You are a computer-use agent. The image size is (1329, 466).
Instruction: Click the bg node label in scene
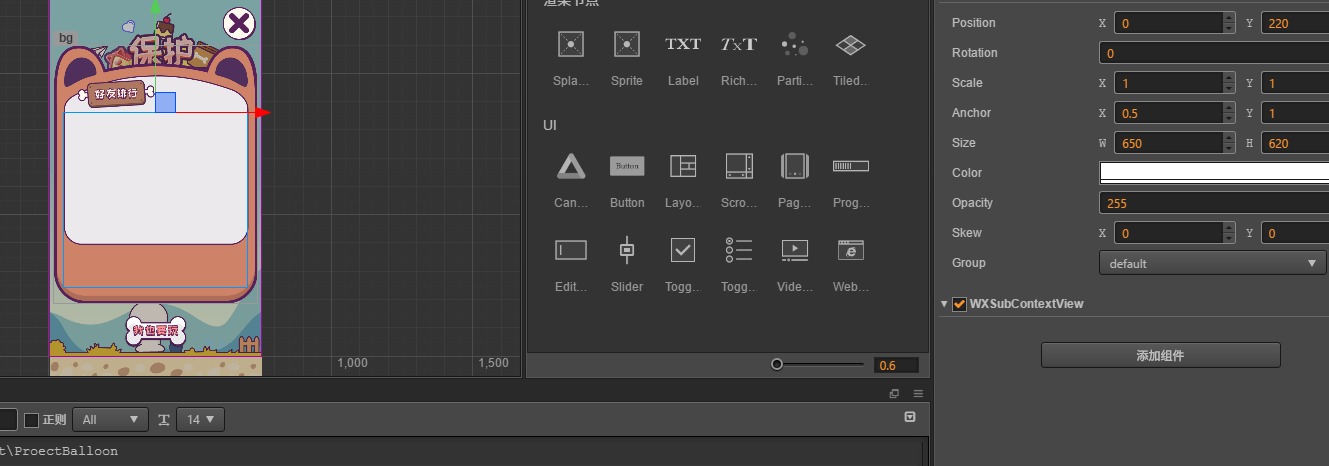coord(66,38)
